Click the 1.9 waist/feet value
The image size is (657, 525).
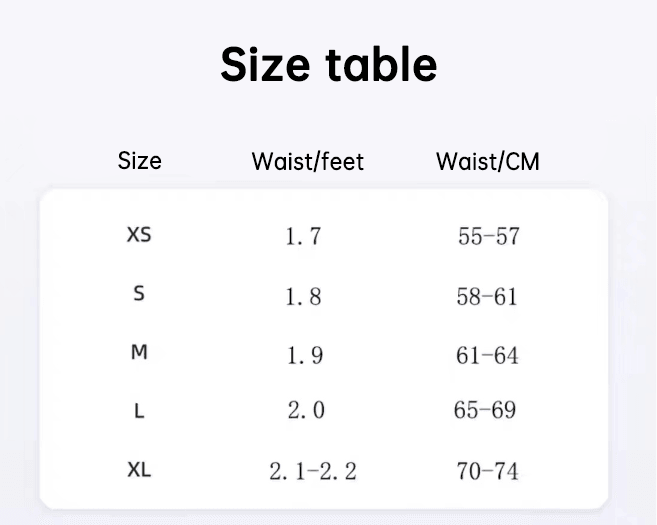(304, 355)
